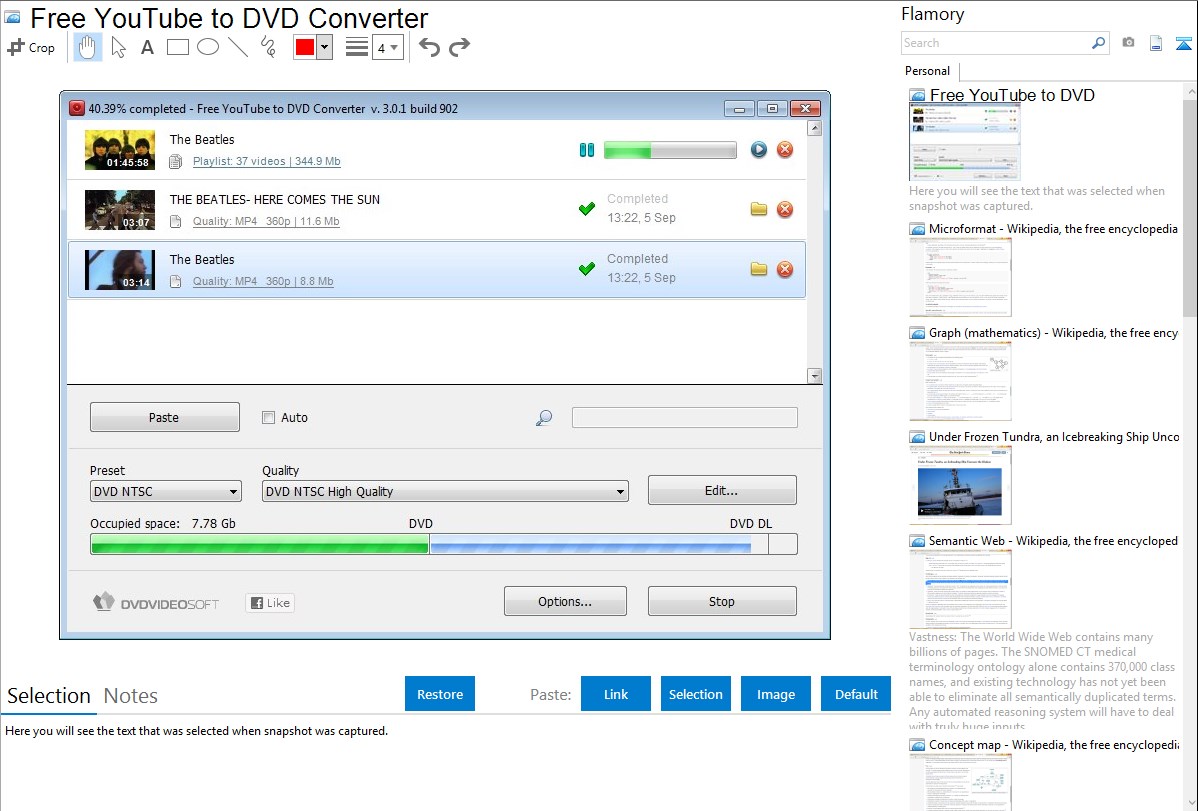Activate the hand pan tool
Screen dimensions: 1198x811
point(87,47)
